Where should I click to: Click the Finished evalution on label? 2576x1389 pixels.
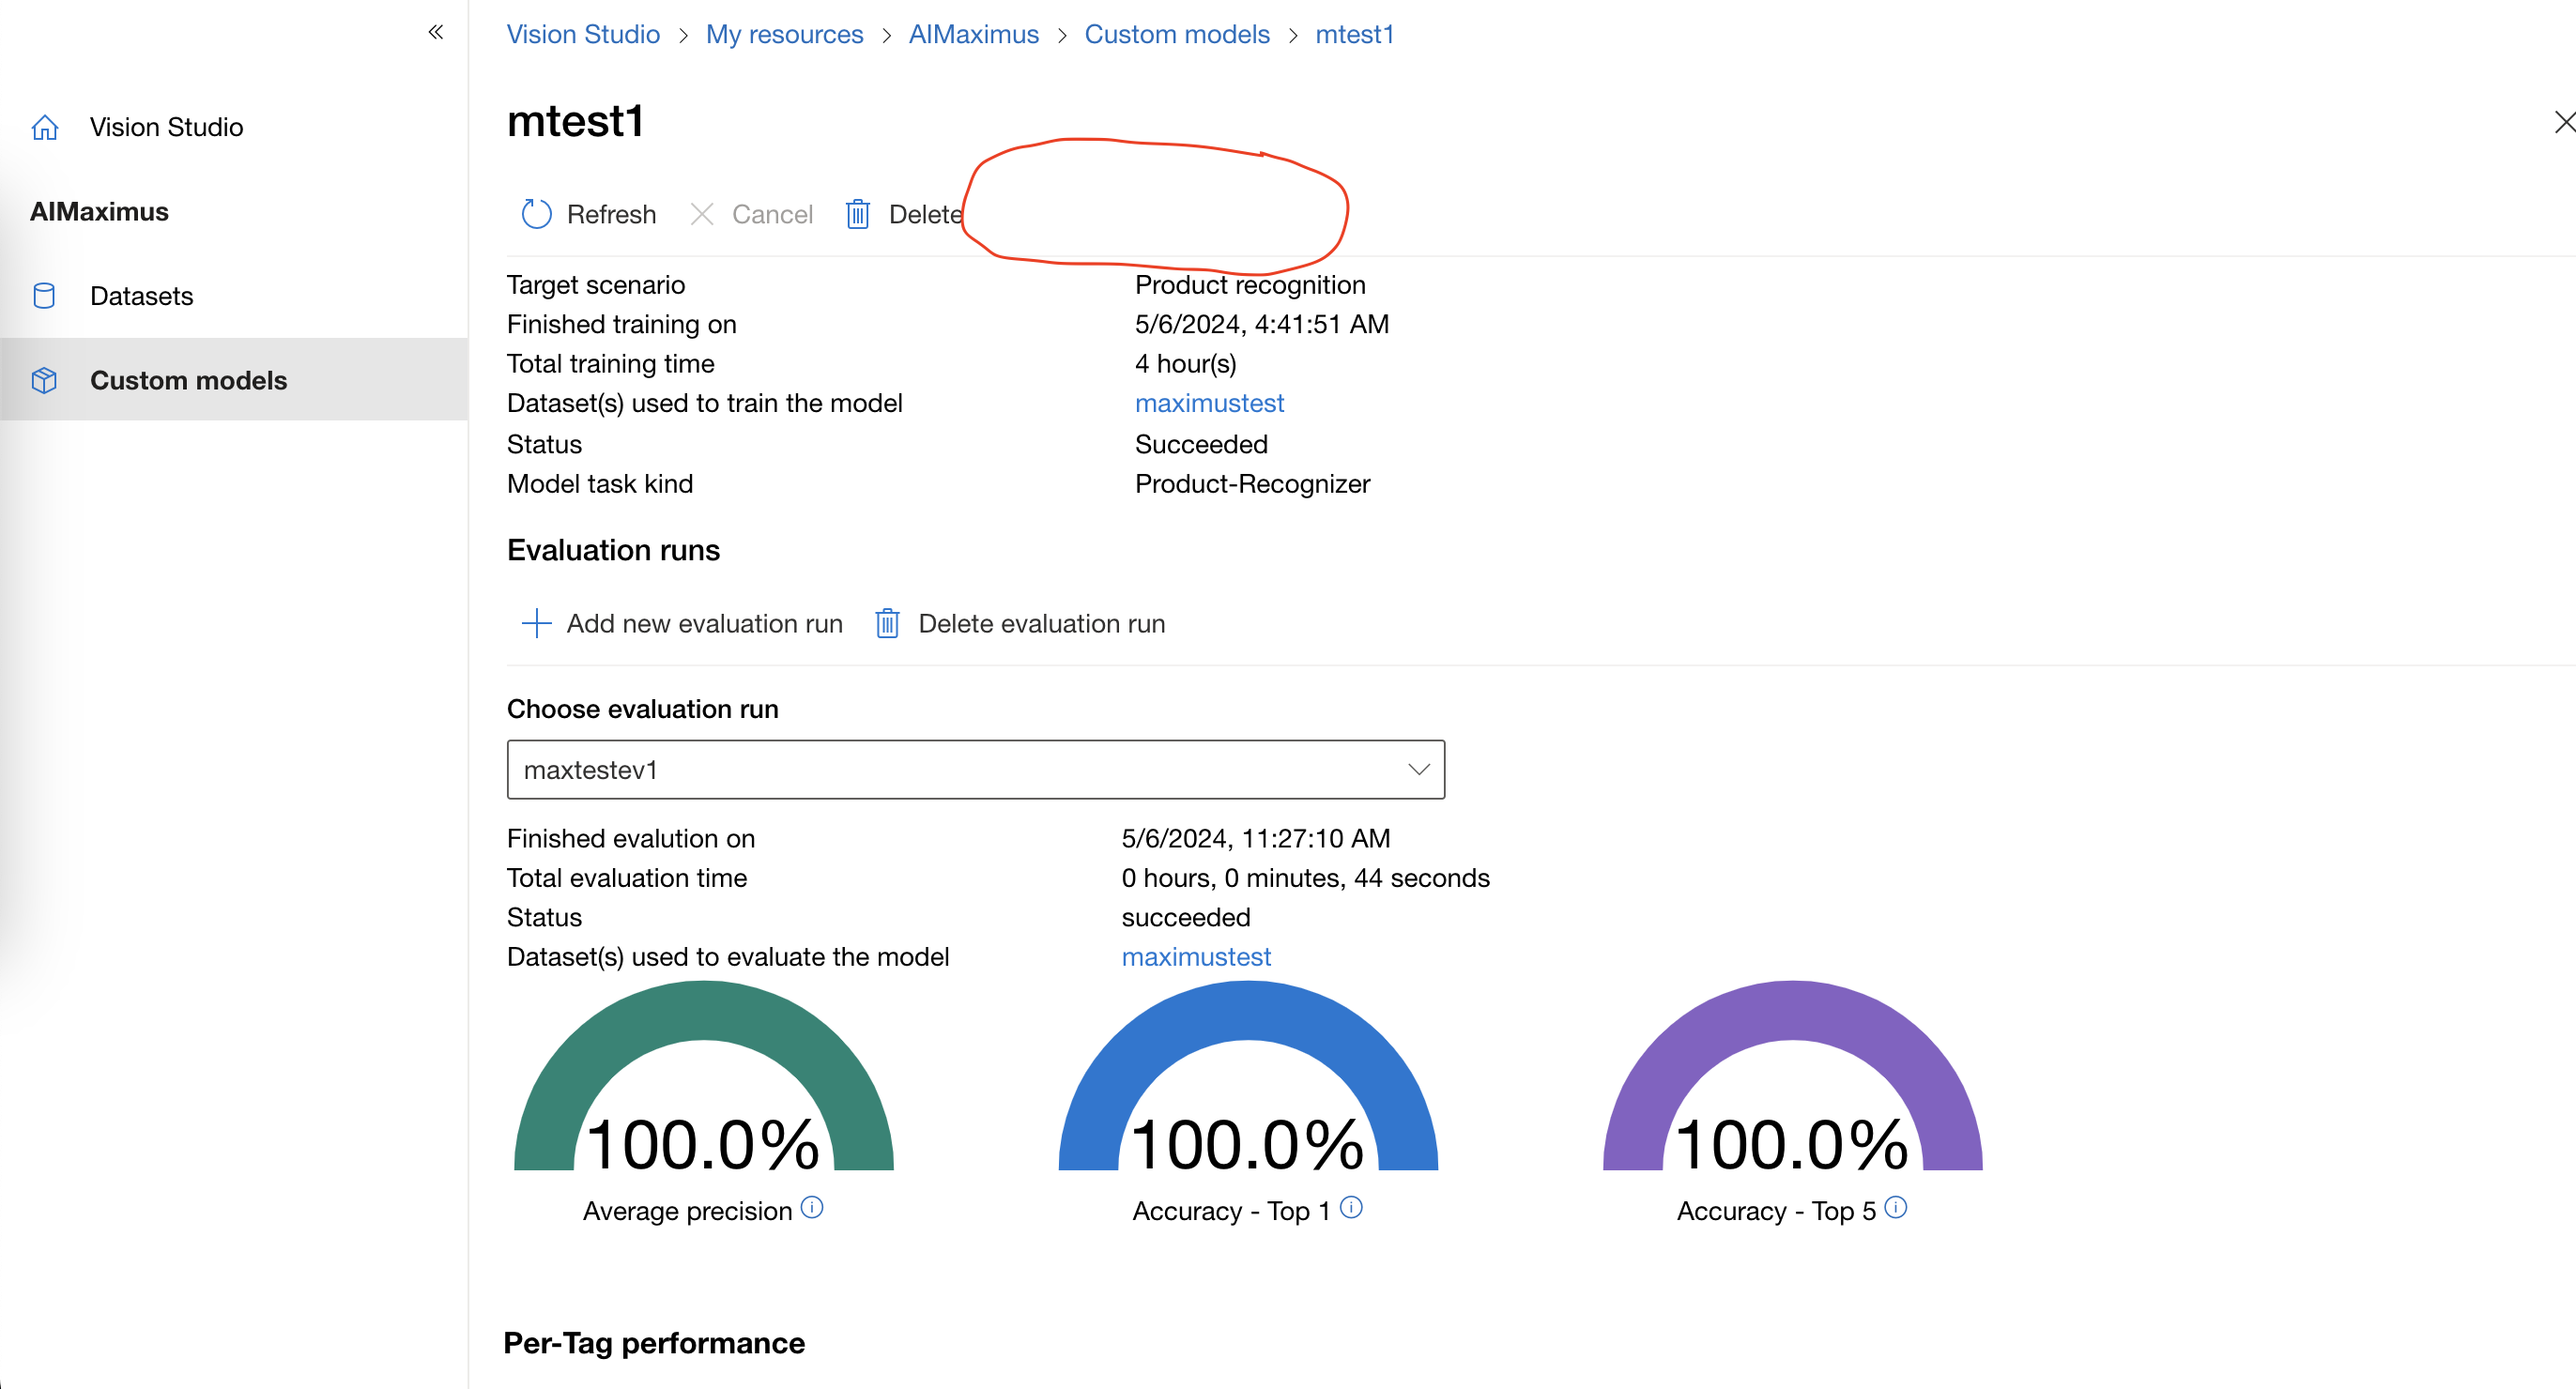(x=631, y=838)
